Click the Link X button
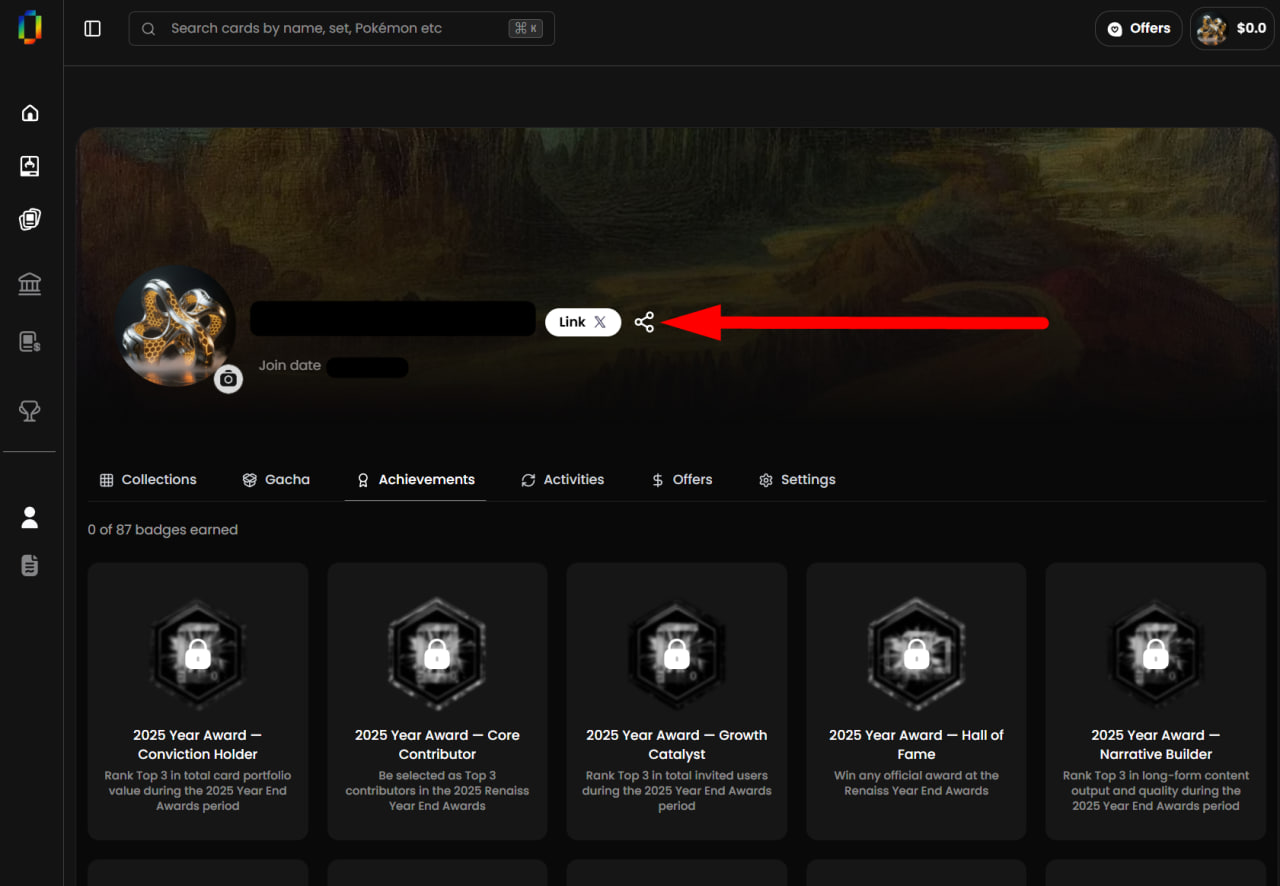This screenshot has height=886, width=1280. (x=583, y=322)
